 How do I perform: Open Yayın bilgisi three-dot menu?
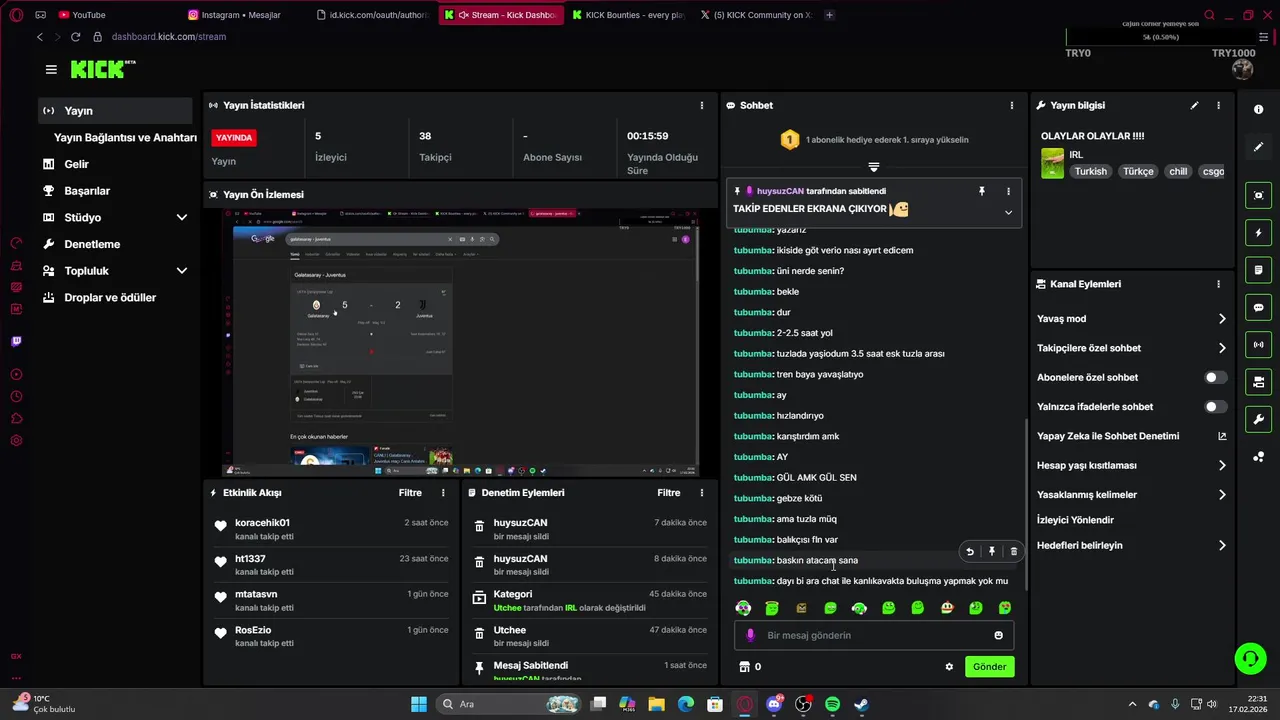1218,105
